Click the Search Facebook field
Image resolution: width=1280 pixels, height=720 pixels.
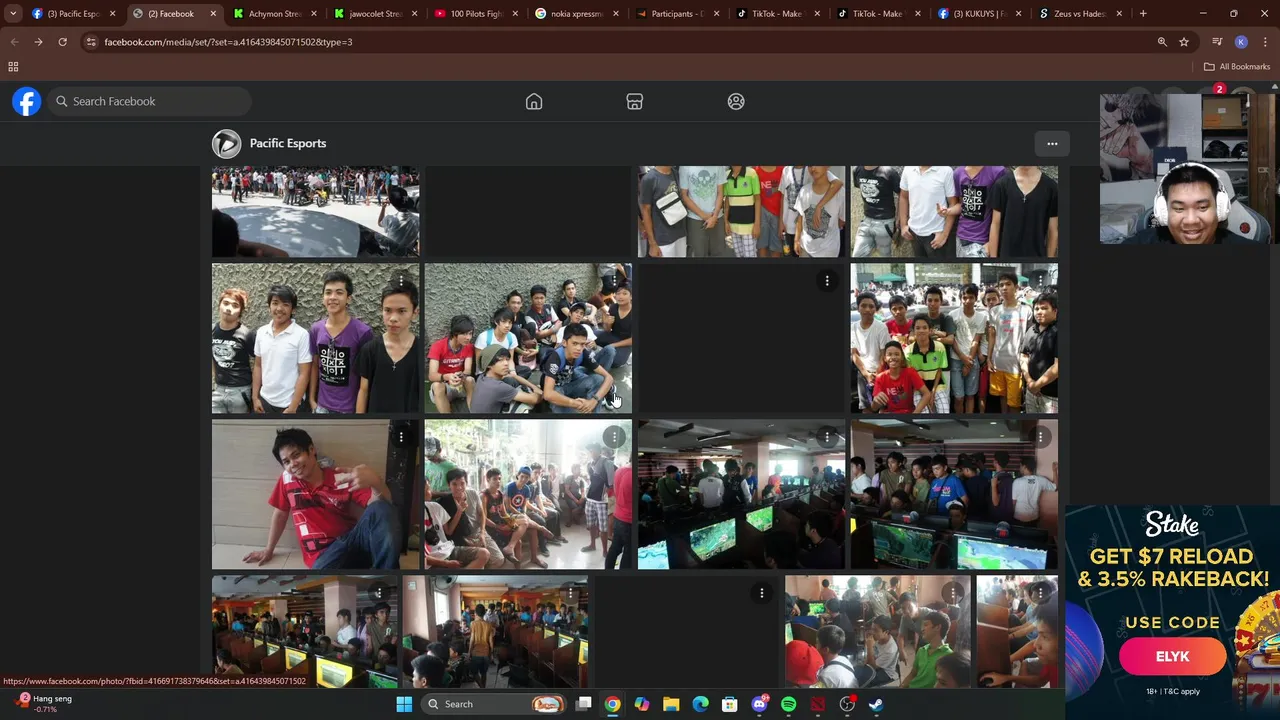(148, 101)
